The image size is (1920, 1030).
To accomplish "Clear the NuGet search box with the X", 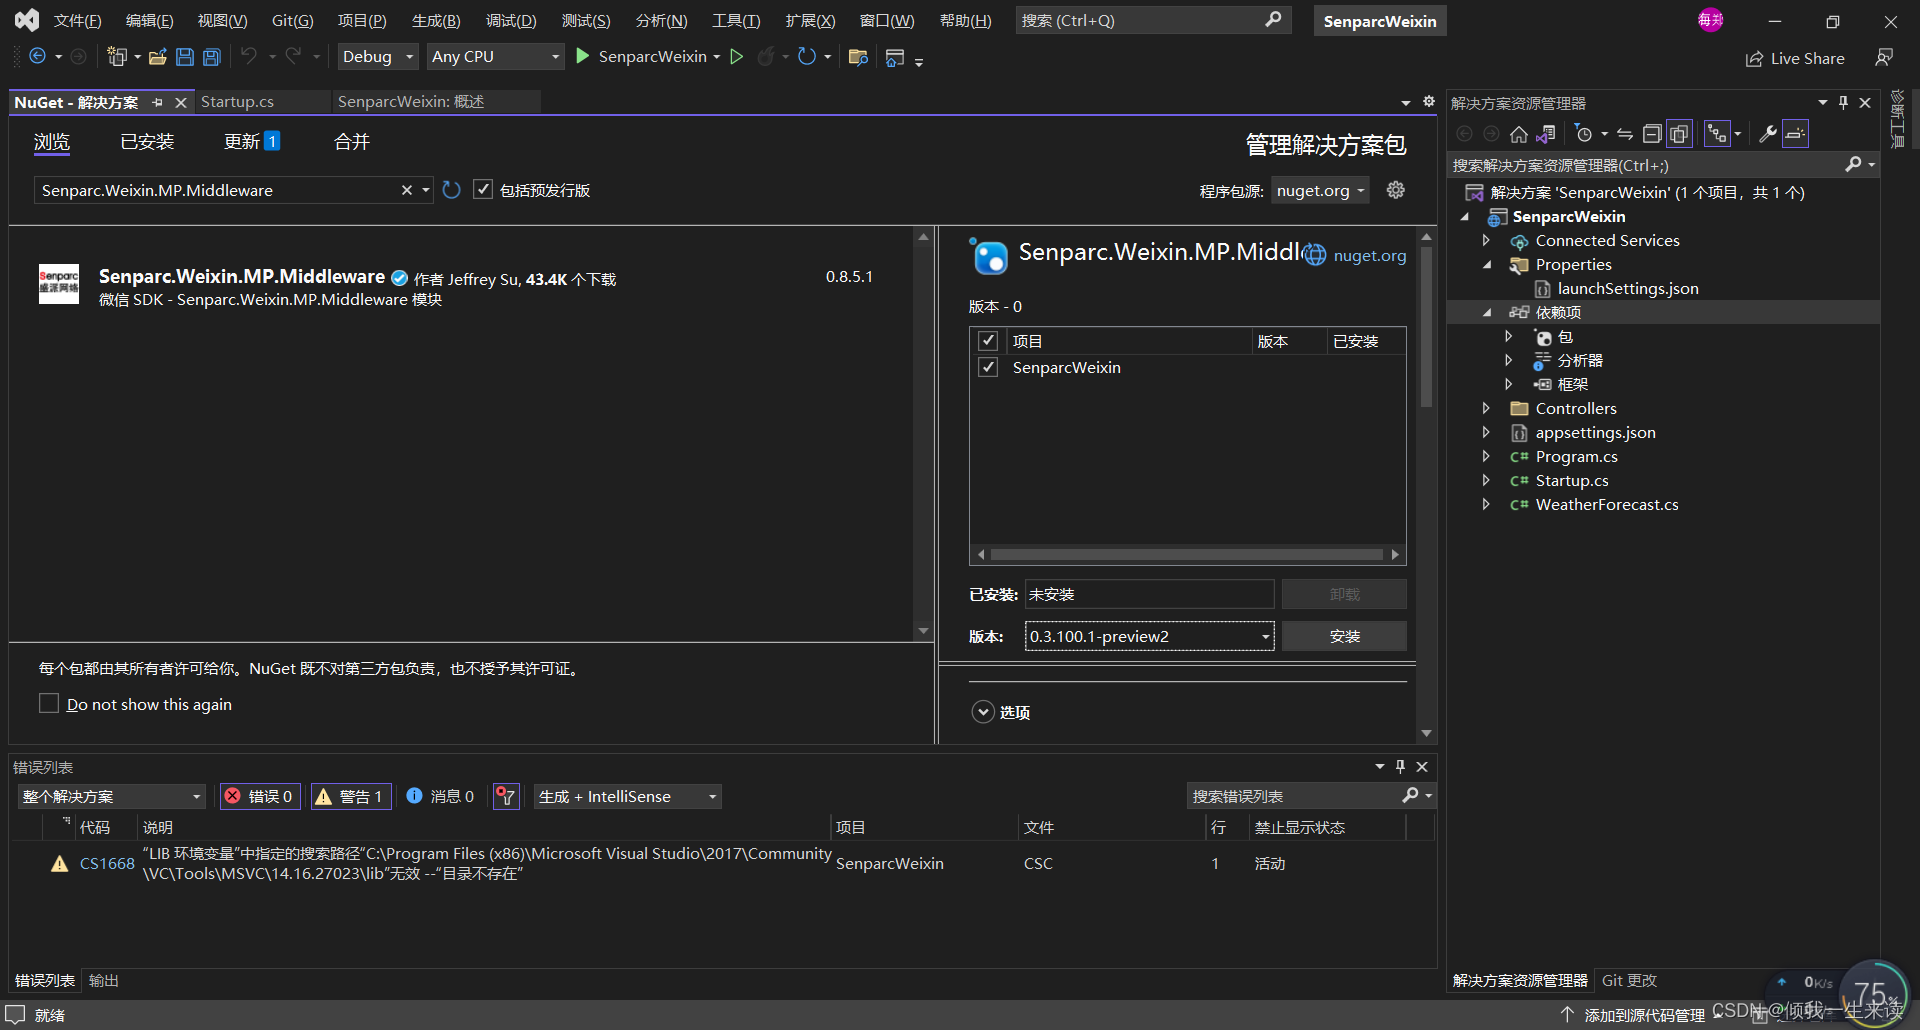I will coord(407,190).
